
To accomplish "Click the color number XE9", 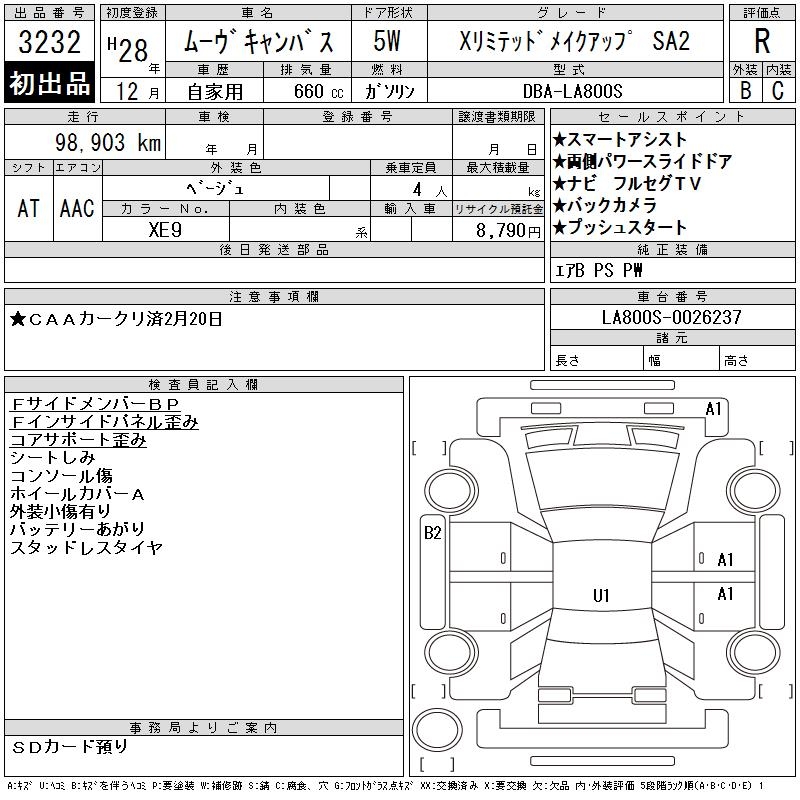I will pos(165,230).
